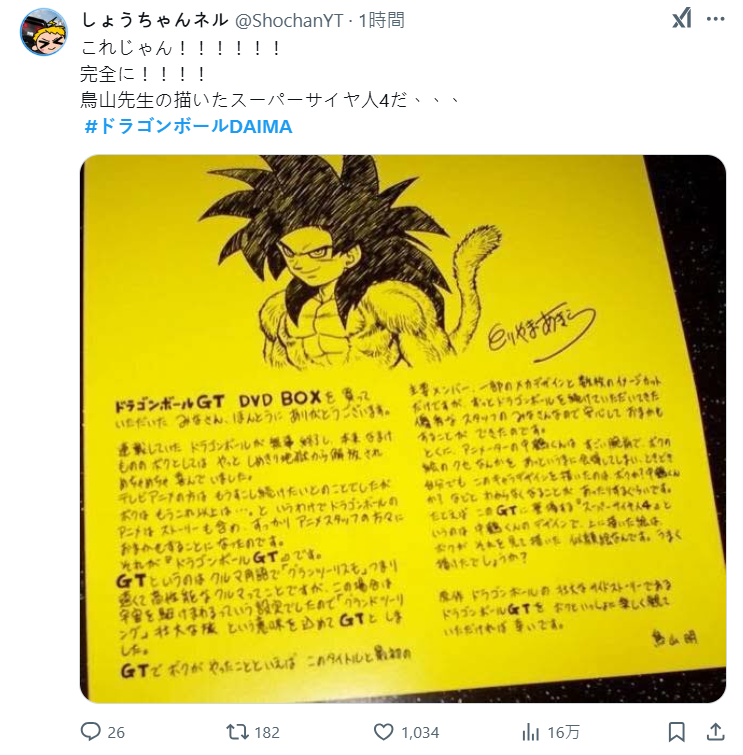Open view analytics bar chart icon
Screen dimensions: 743x755
click(531, 732)
